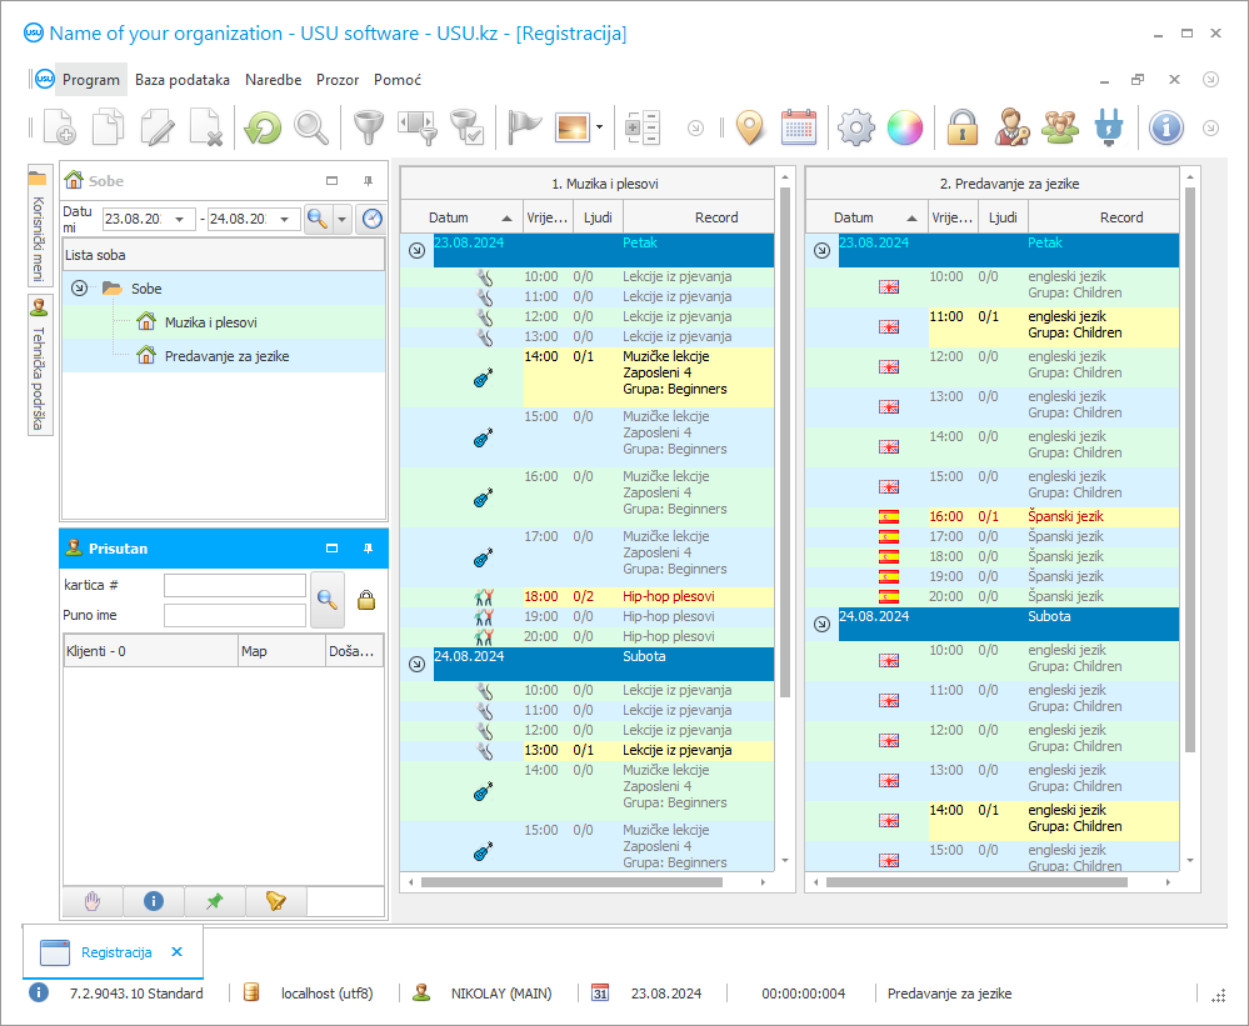Screen dimensions: 1249x1026
Task: Select the 16:00 Španski jezik row
Action: (992, 517)
